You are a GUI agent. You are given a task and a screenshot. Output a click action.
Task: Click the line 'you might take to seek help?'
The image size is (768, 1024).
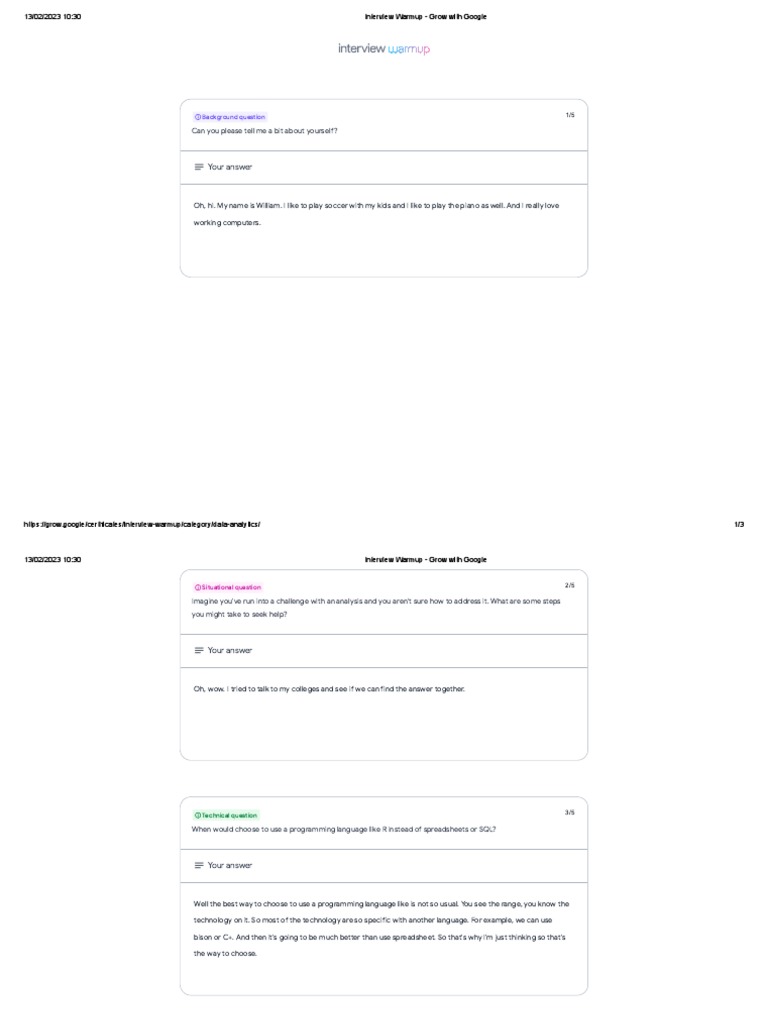(x=239, y=615)
